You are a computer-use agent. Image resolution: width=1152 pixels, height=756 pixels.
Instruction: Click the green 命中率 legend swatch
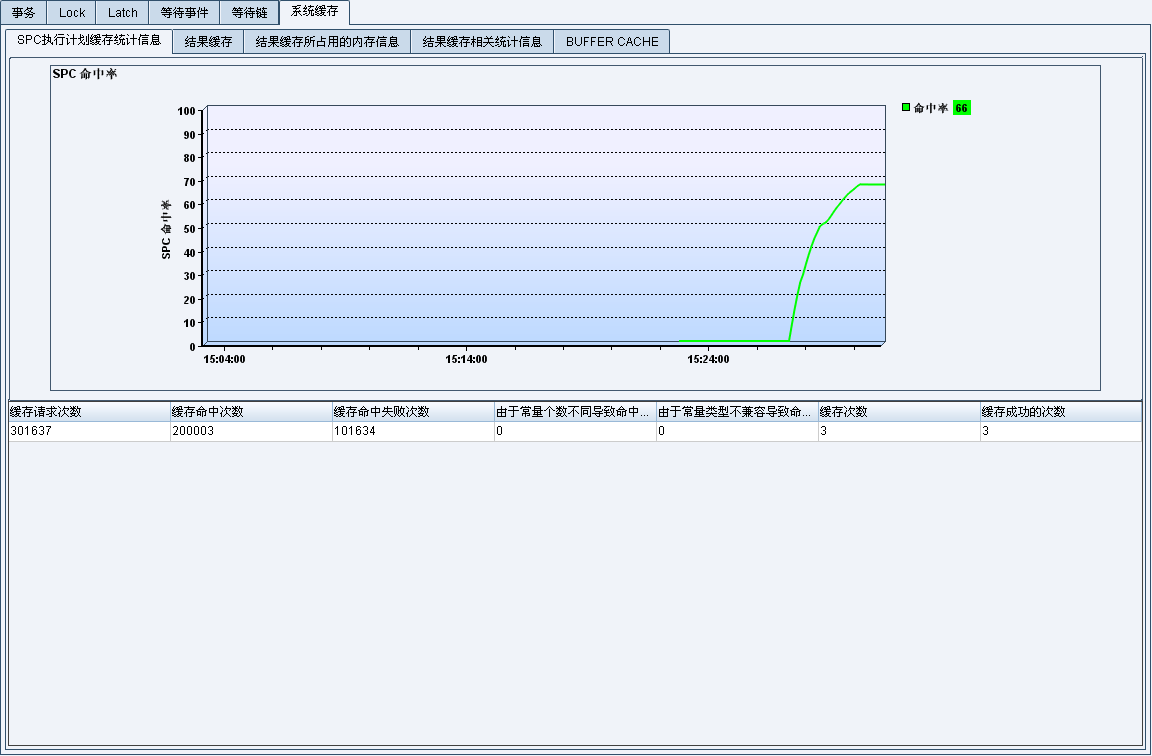pos(906,107)
